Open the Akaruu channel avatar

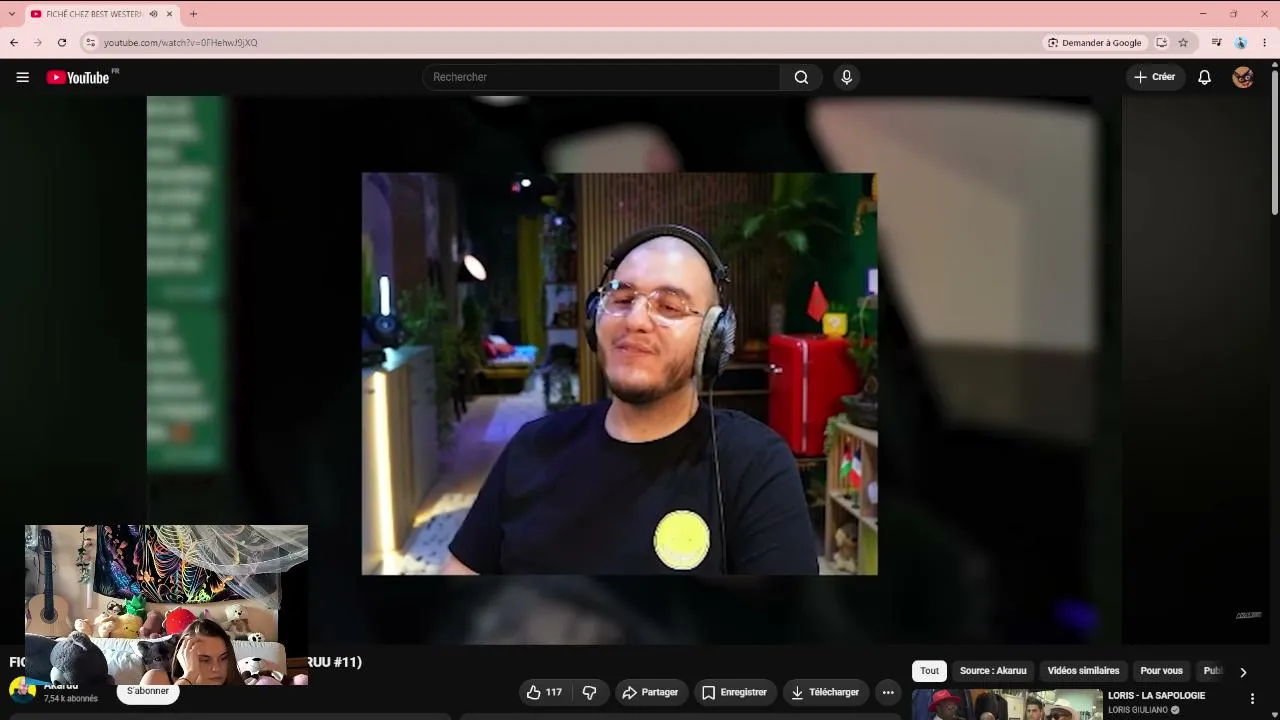(x=22, y=690)
